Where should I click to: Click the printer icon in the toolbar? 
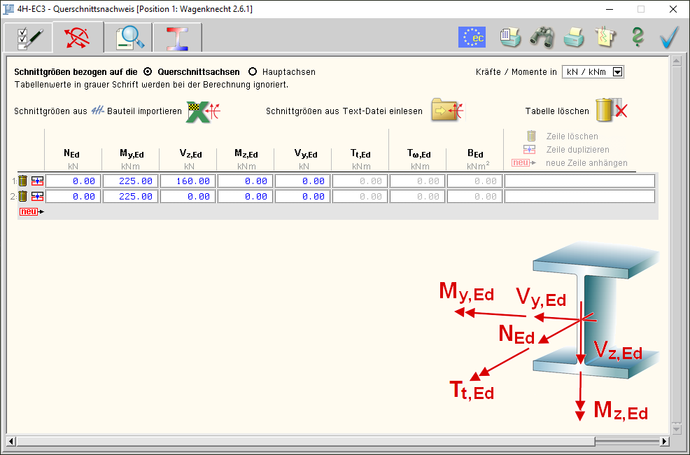[x=573, y=38]
